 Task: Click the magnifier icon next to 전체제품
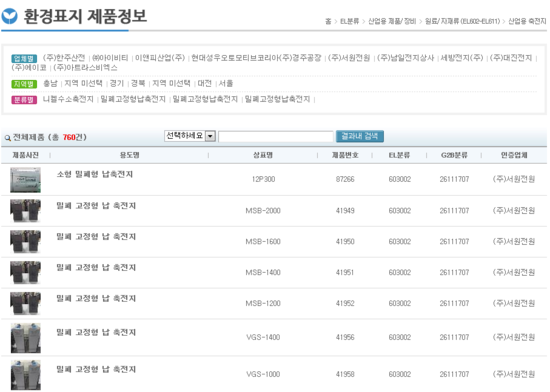click(7, 138)
